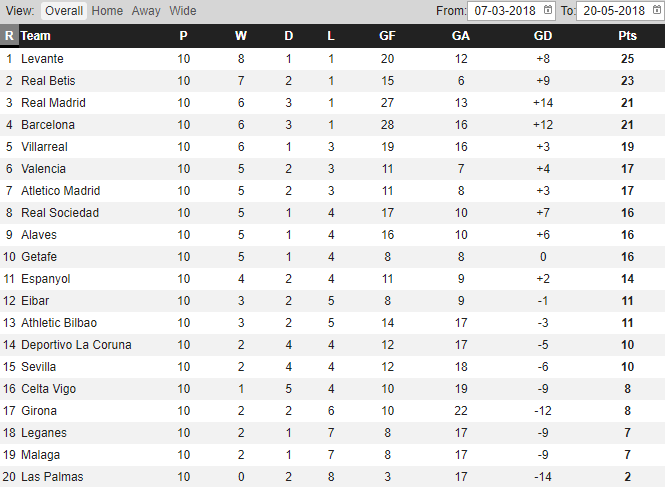This screenshot has width=665, height=487.
Task: Sort table by Pts column header
Action: click(627, 36)
